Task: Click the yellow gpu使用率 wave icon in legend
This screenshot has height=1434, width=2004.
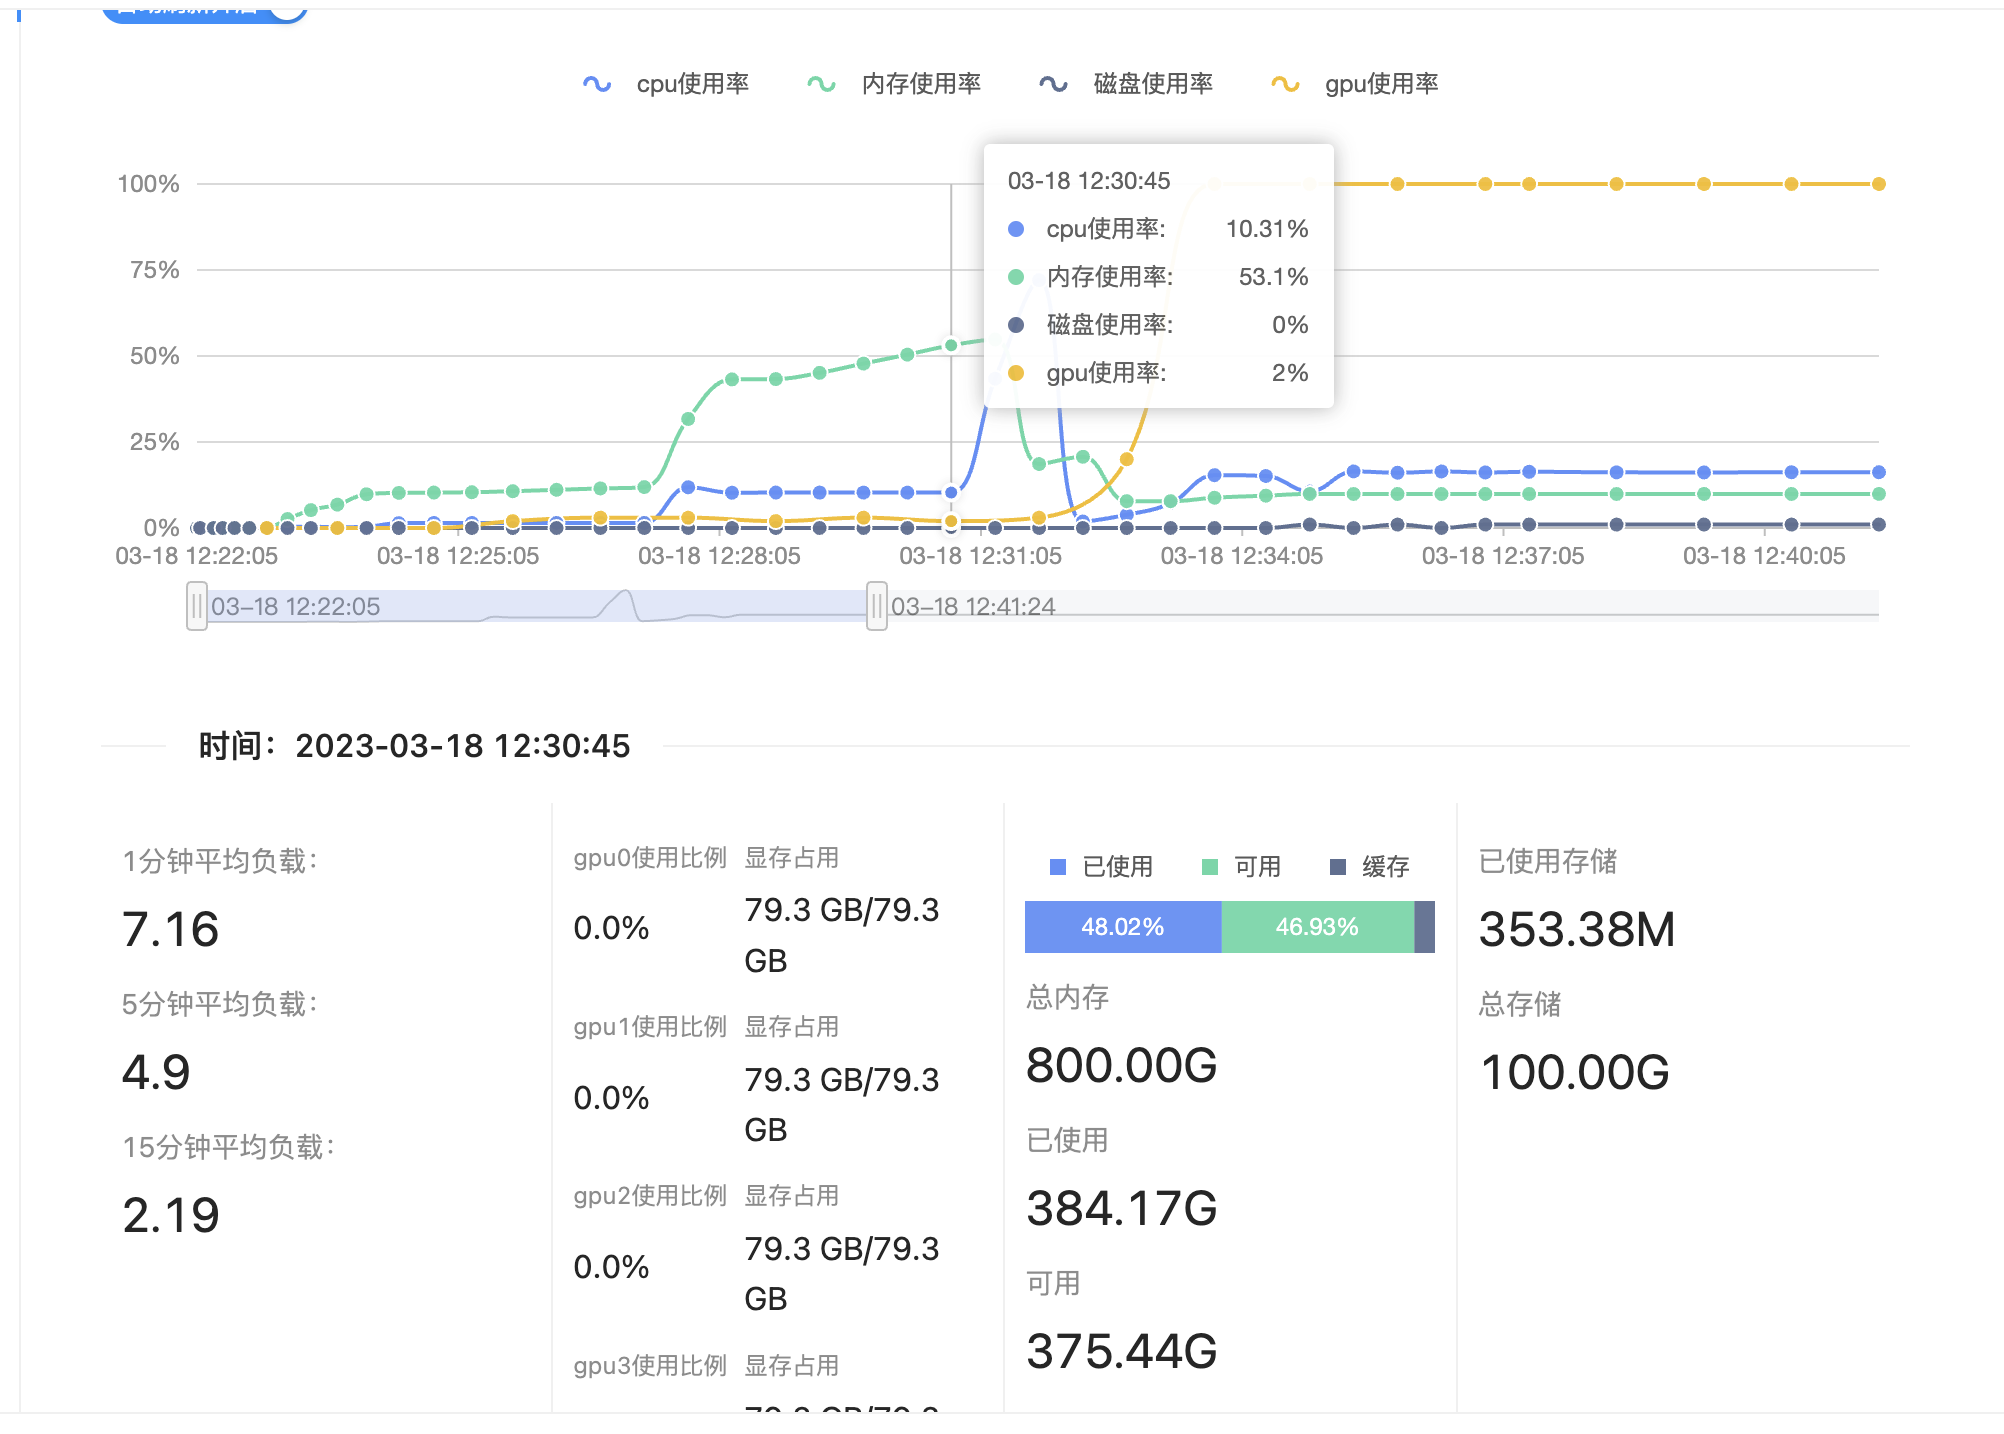Action: 1286,83
